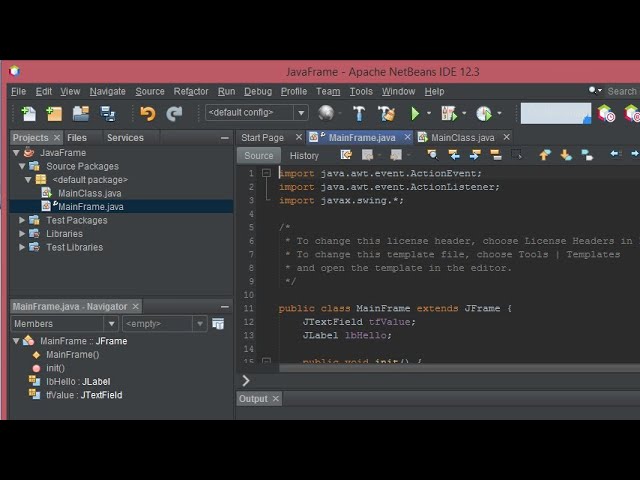Select MainClass.java in Projects tree
The width and height of the screenshot is (640, 480).
(89, 193)
